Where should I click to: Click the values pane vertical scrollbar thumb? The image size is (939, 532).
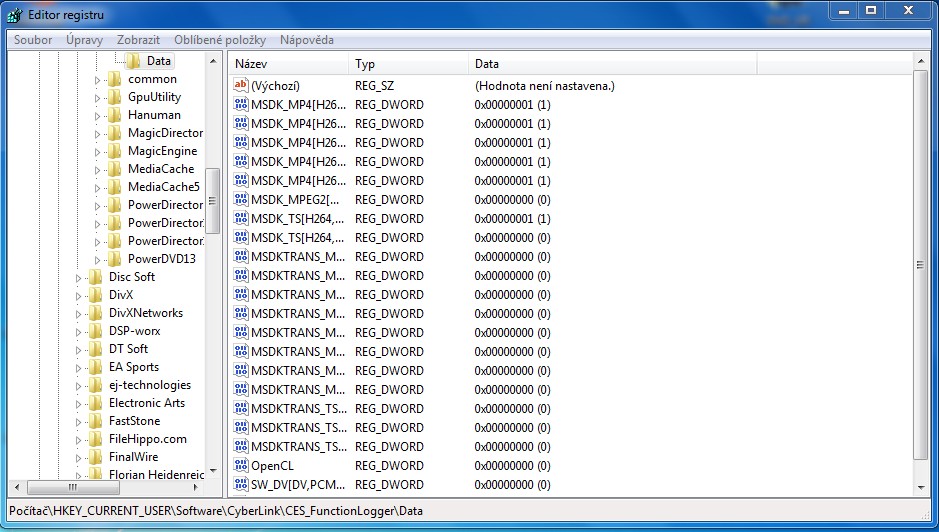[x=920, y=265]
